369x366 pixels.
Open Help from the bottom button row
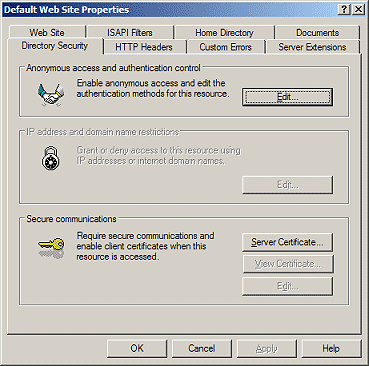(x=331, y=348)
